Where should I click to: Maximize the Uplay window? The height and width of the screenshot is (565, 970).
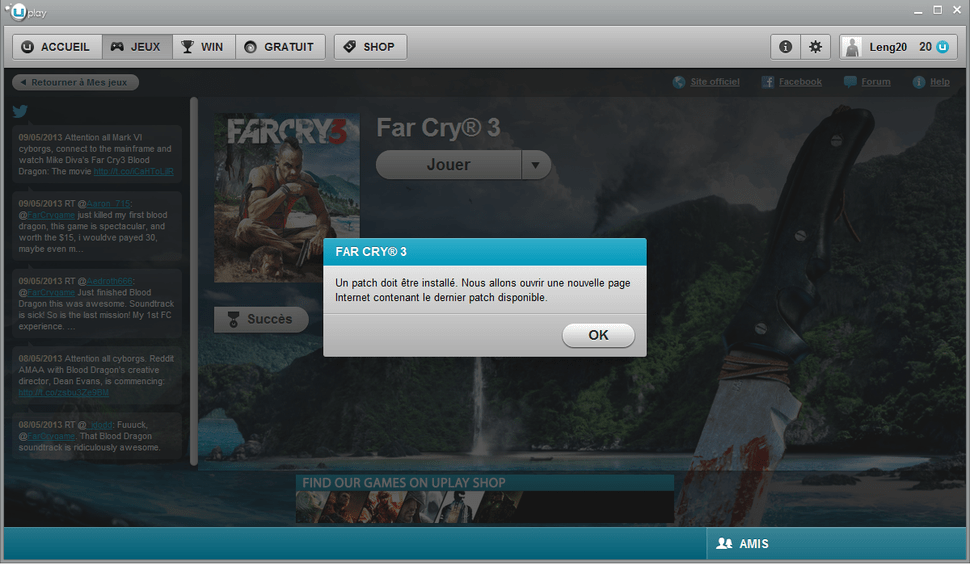tap(938, 11)
